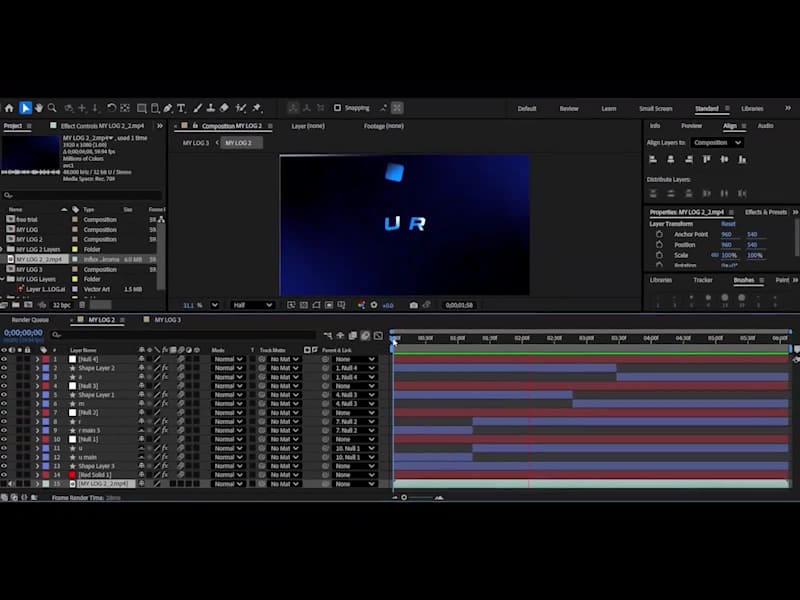
Task: Click label color swatch of layer 15
Action: point(45,484)
